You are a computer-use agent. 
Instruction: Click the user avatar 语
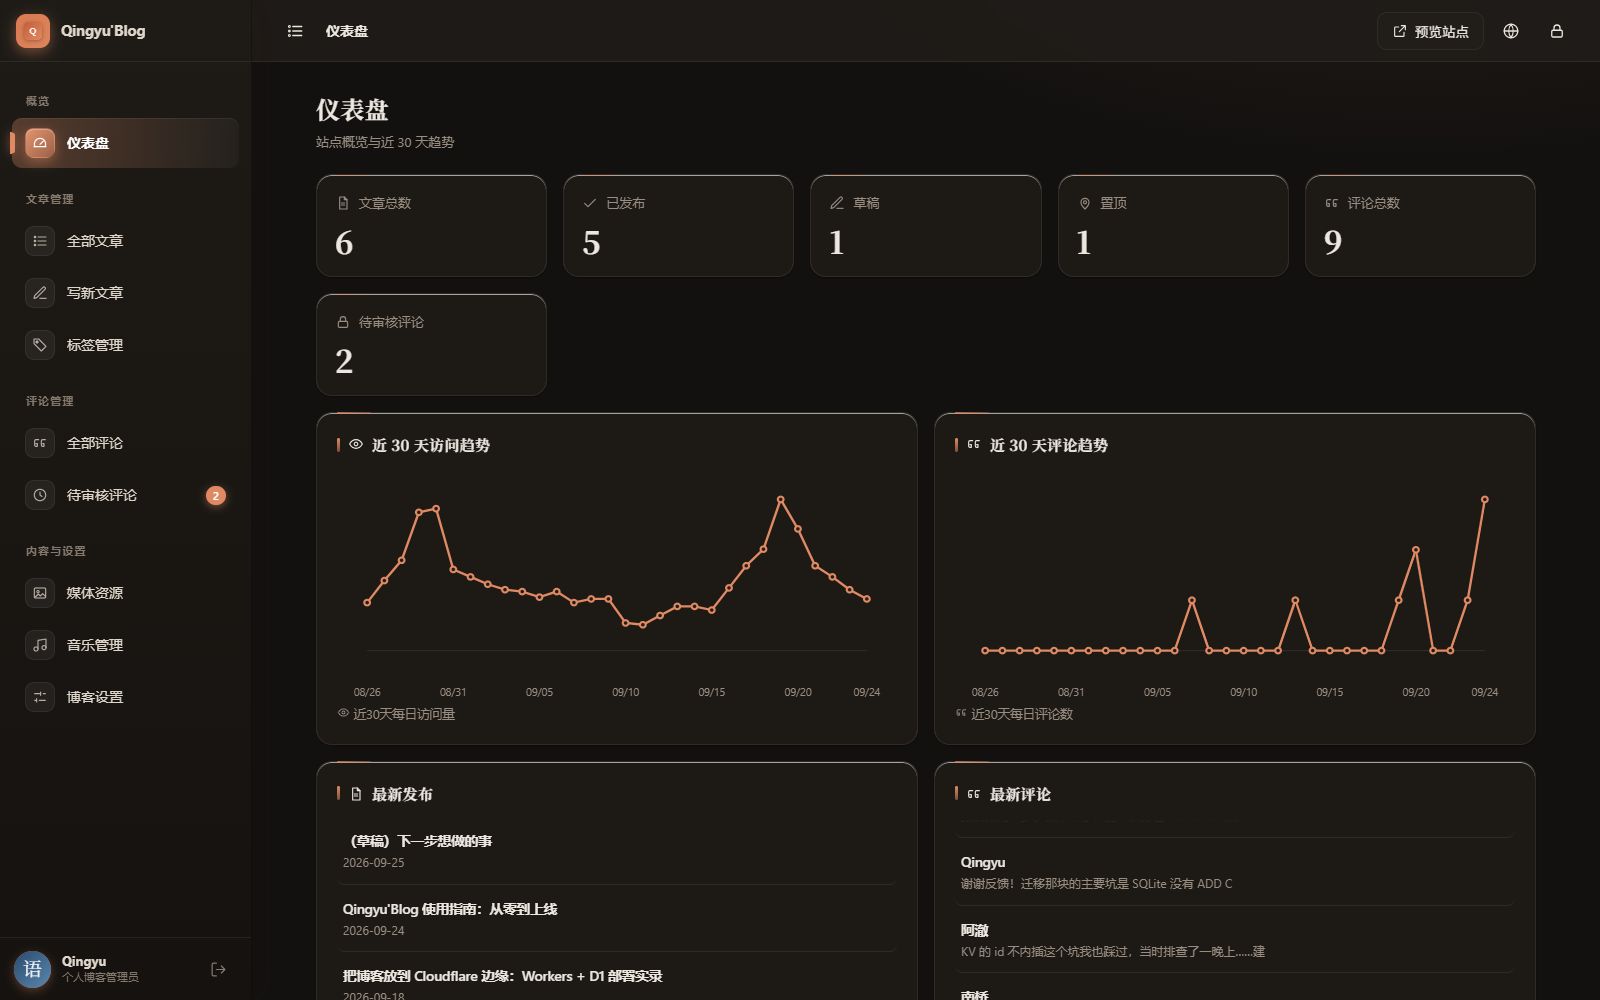click(x=33, y=969)
